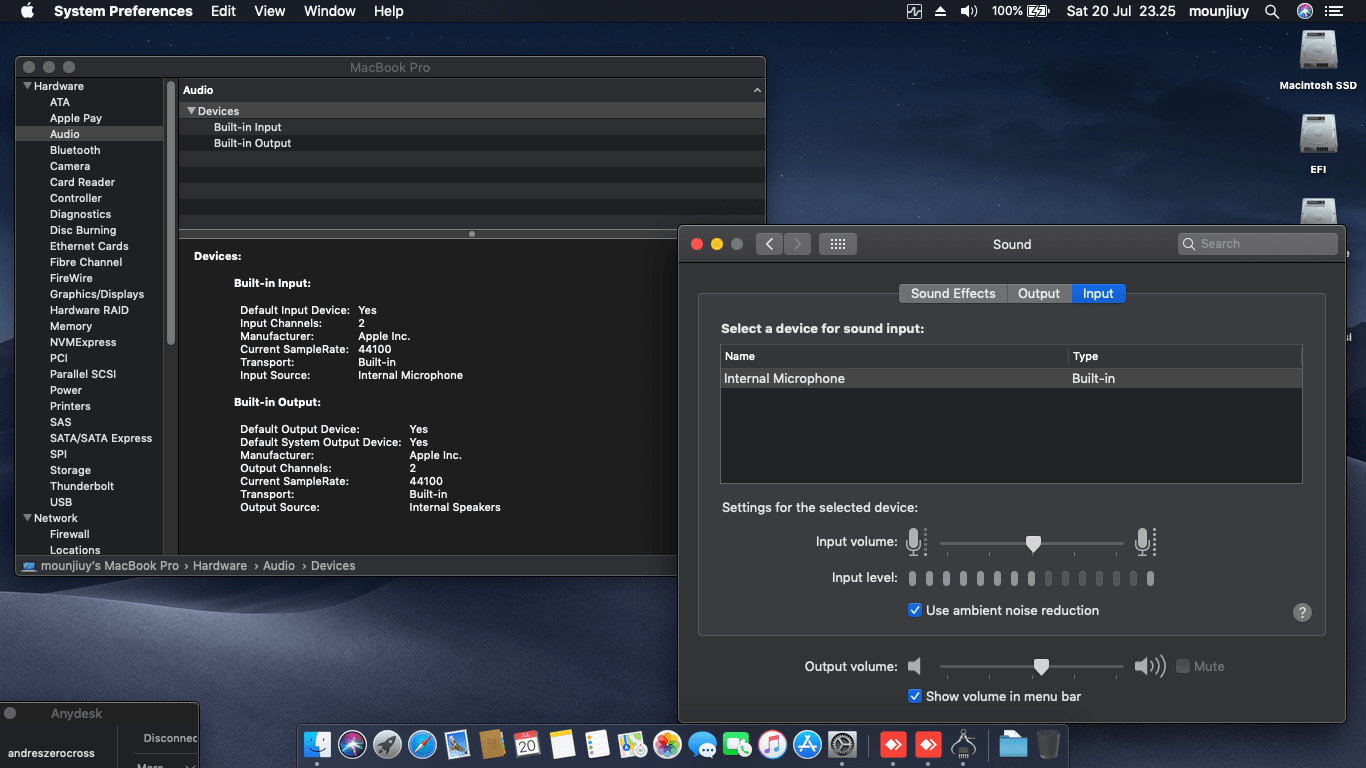Open Notification Center from the menu bar
This screenshot has width=1366, height=768.
[1333, 11]
